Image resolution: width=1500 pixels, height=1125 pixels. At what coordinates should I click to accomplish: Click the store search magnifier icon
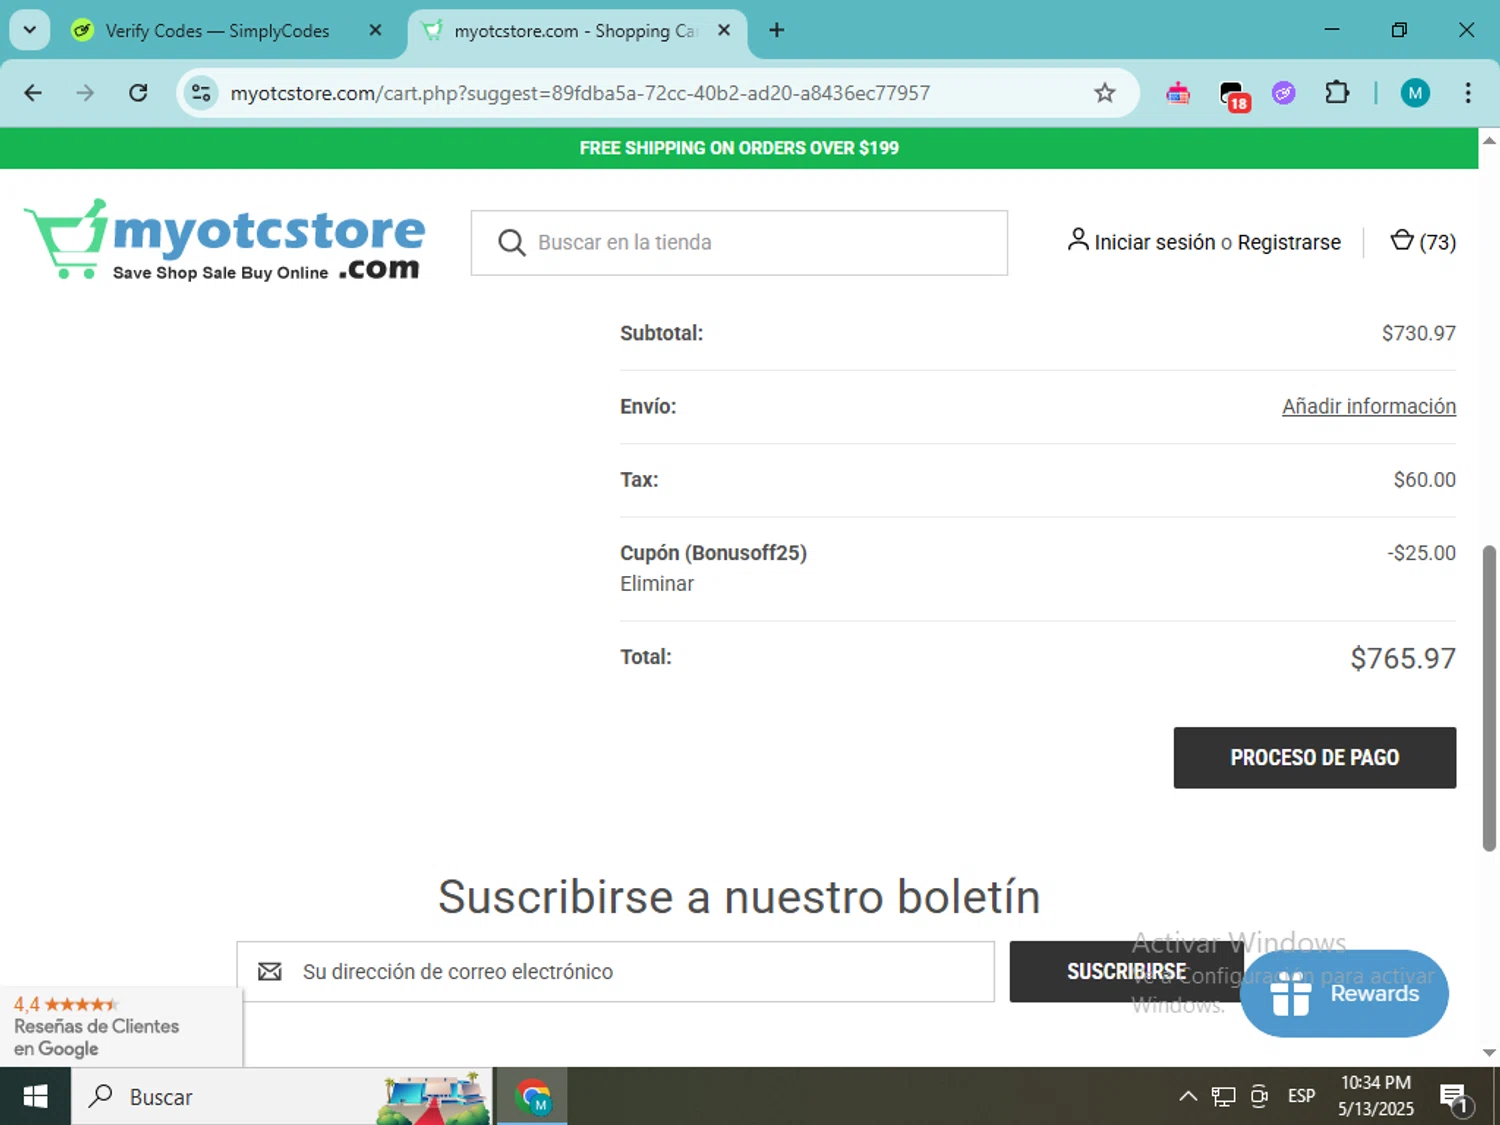point(511,243)
